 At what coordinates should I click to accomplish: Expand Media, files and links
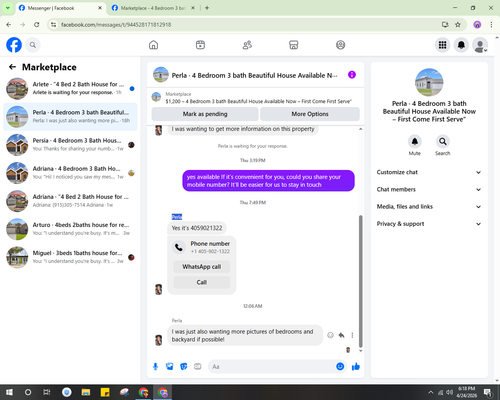[x=429, y=207]
